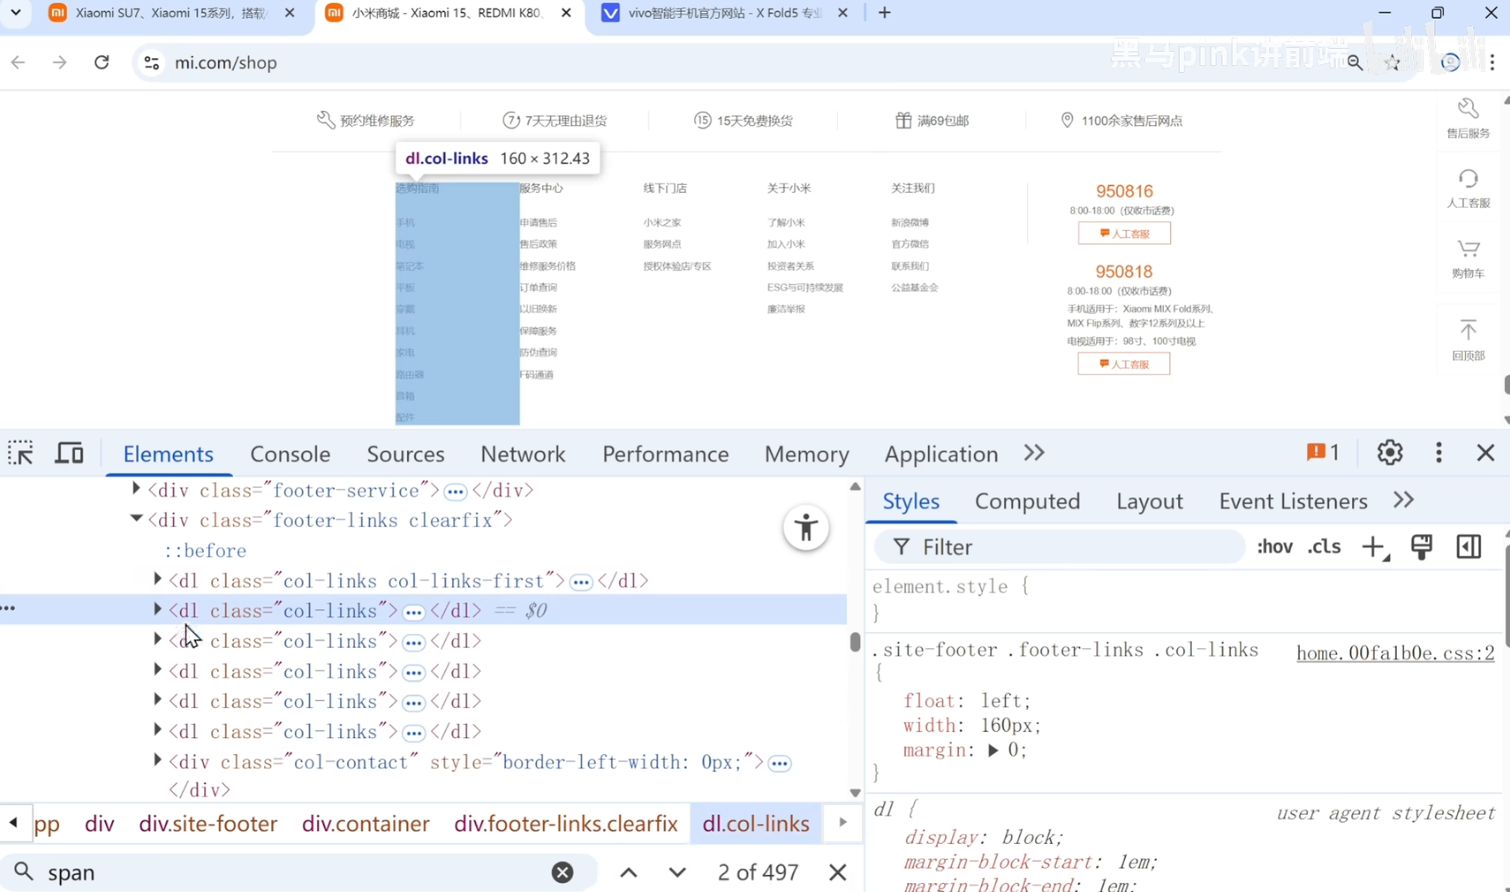Switch to Xiaomi SU7 browser tab
1510x892 pixels.
tap(170, 13)
